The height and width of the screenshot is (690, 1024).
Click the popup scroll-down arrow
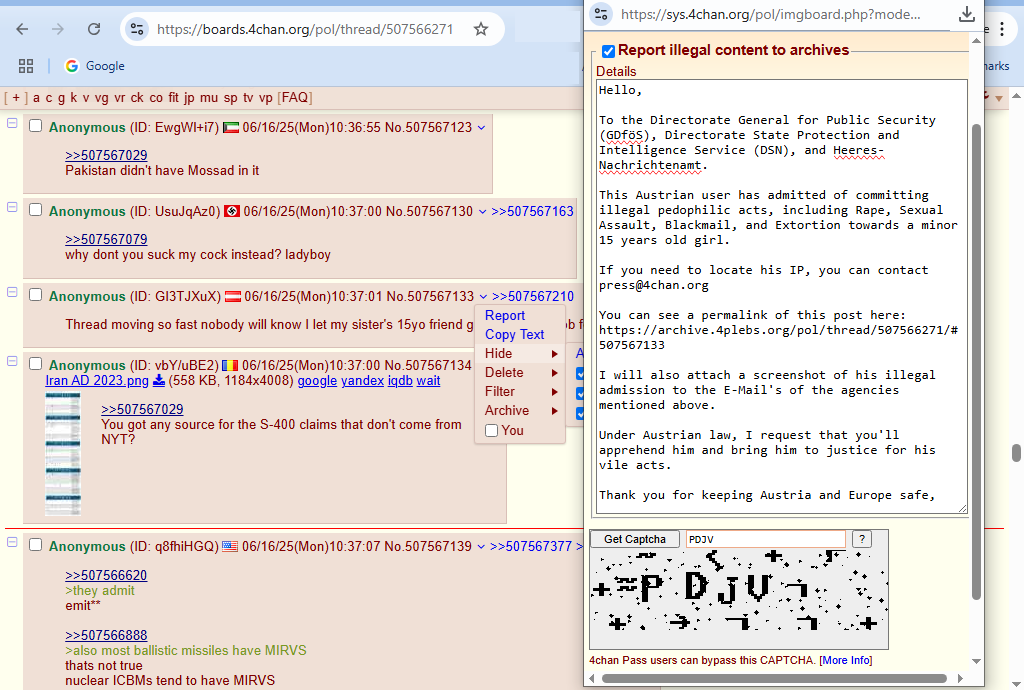click(x=976, y=661)
